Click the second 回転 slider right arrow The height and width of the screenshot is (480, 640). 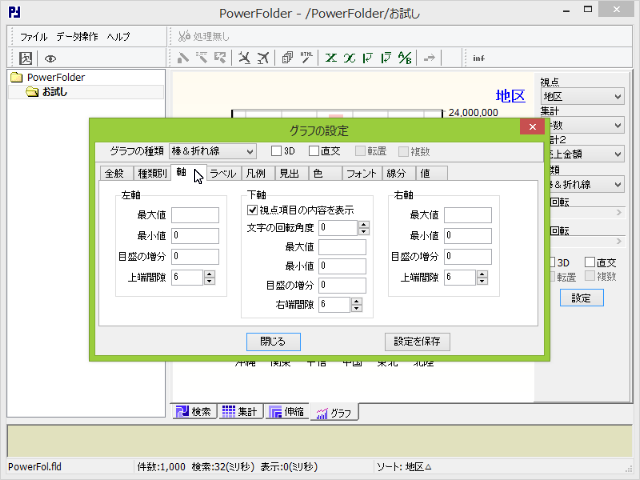point(619,241)
